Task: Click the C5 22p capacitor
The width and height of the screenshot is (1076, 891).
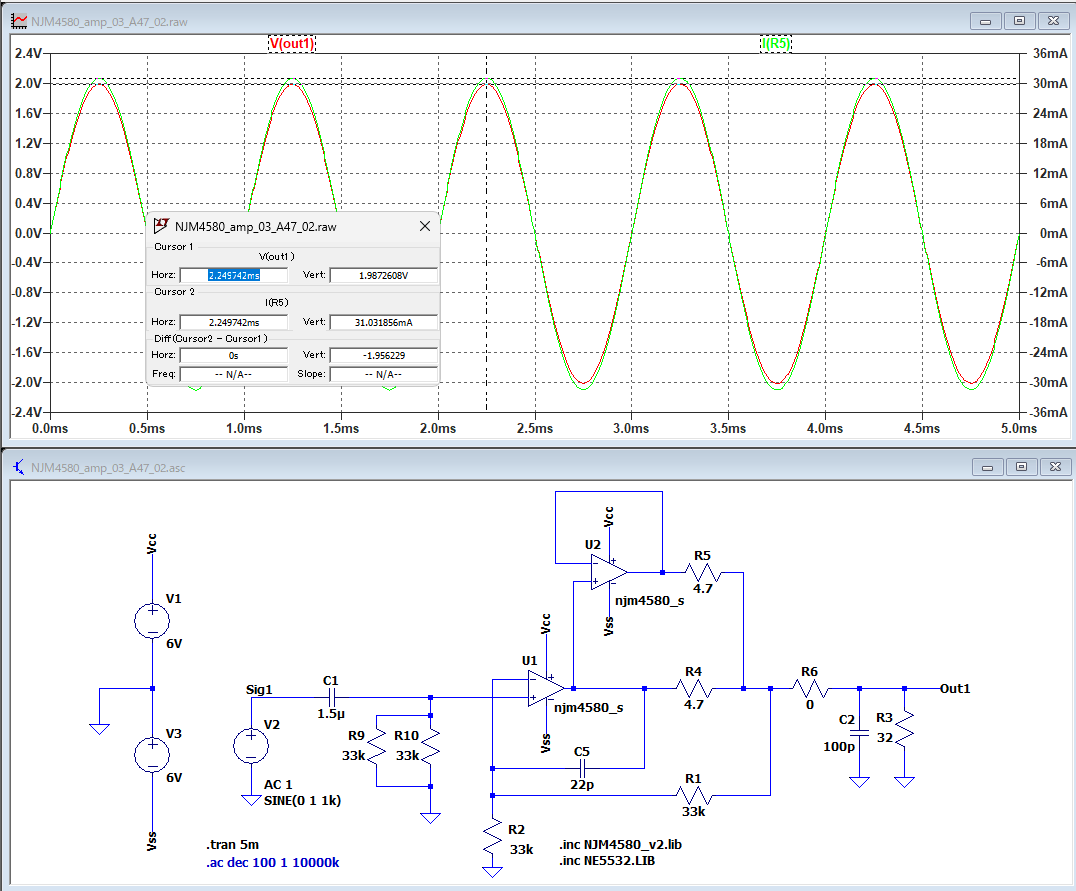Action: (583, 768)
